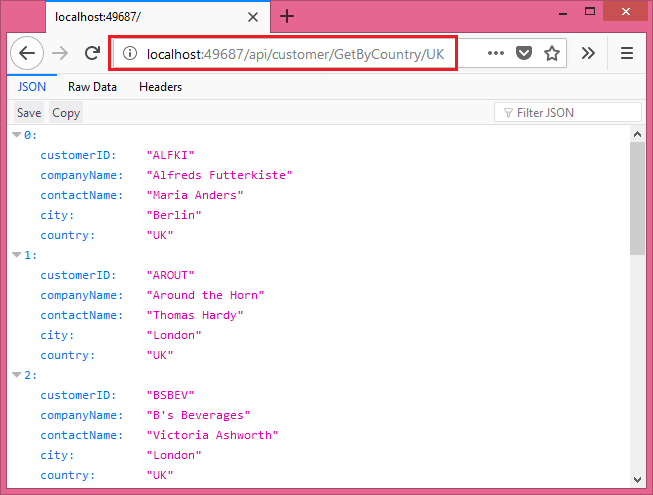
Task: Click the Save button
Action: tap(29, 113)
